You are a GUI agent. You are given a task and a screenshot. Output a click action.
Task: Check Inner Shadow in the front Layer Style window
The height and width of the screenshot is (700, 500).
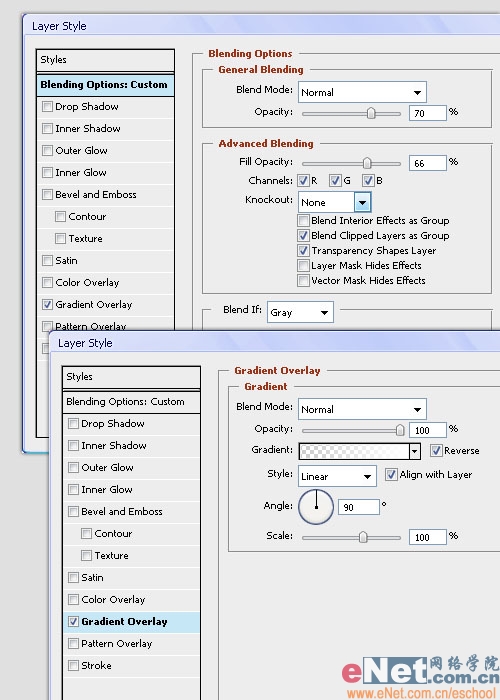73,446
